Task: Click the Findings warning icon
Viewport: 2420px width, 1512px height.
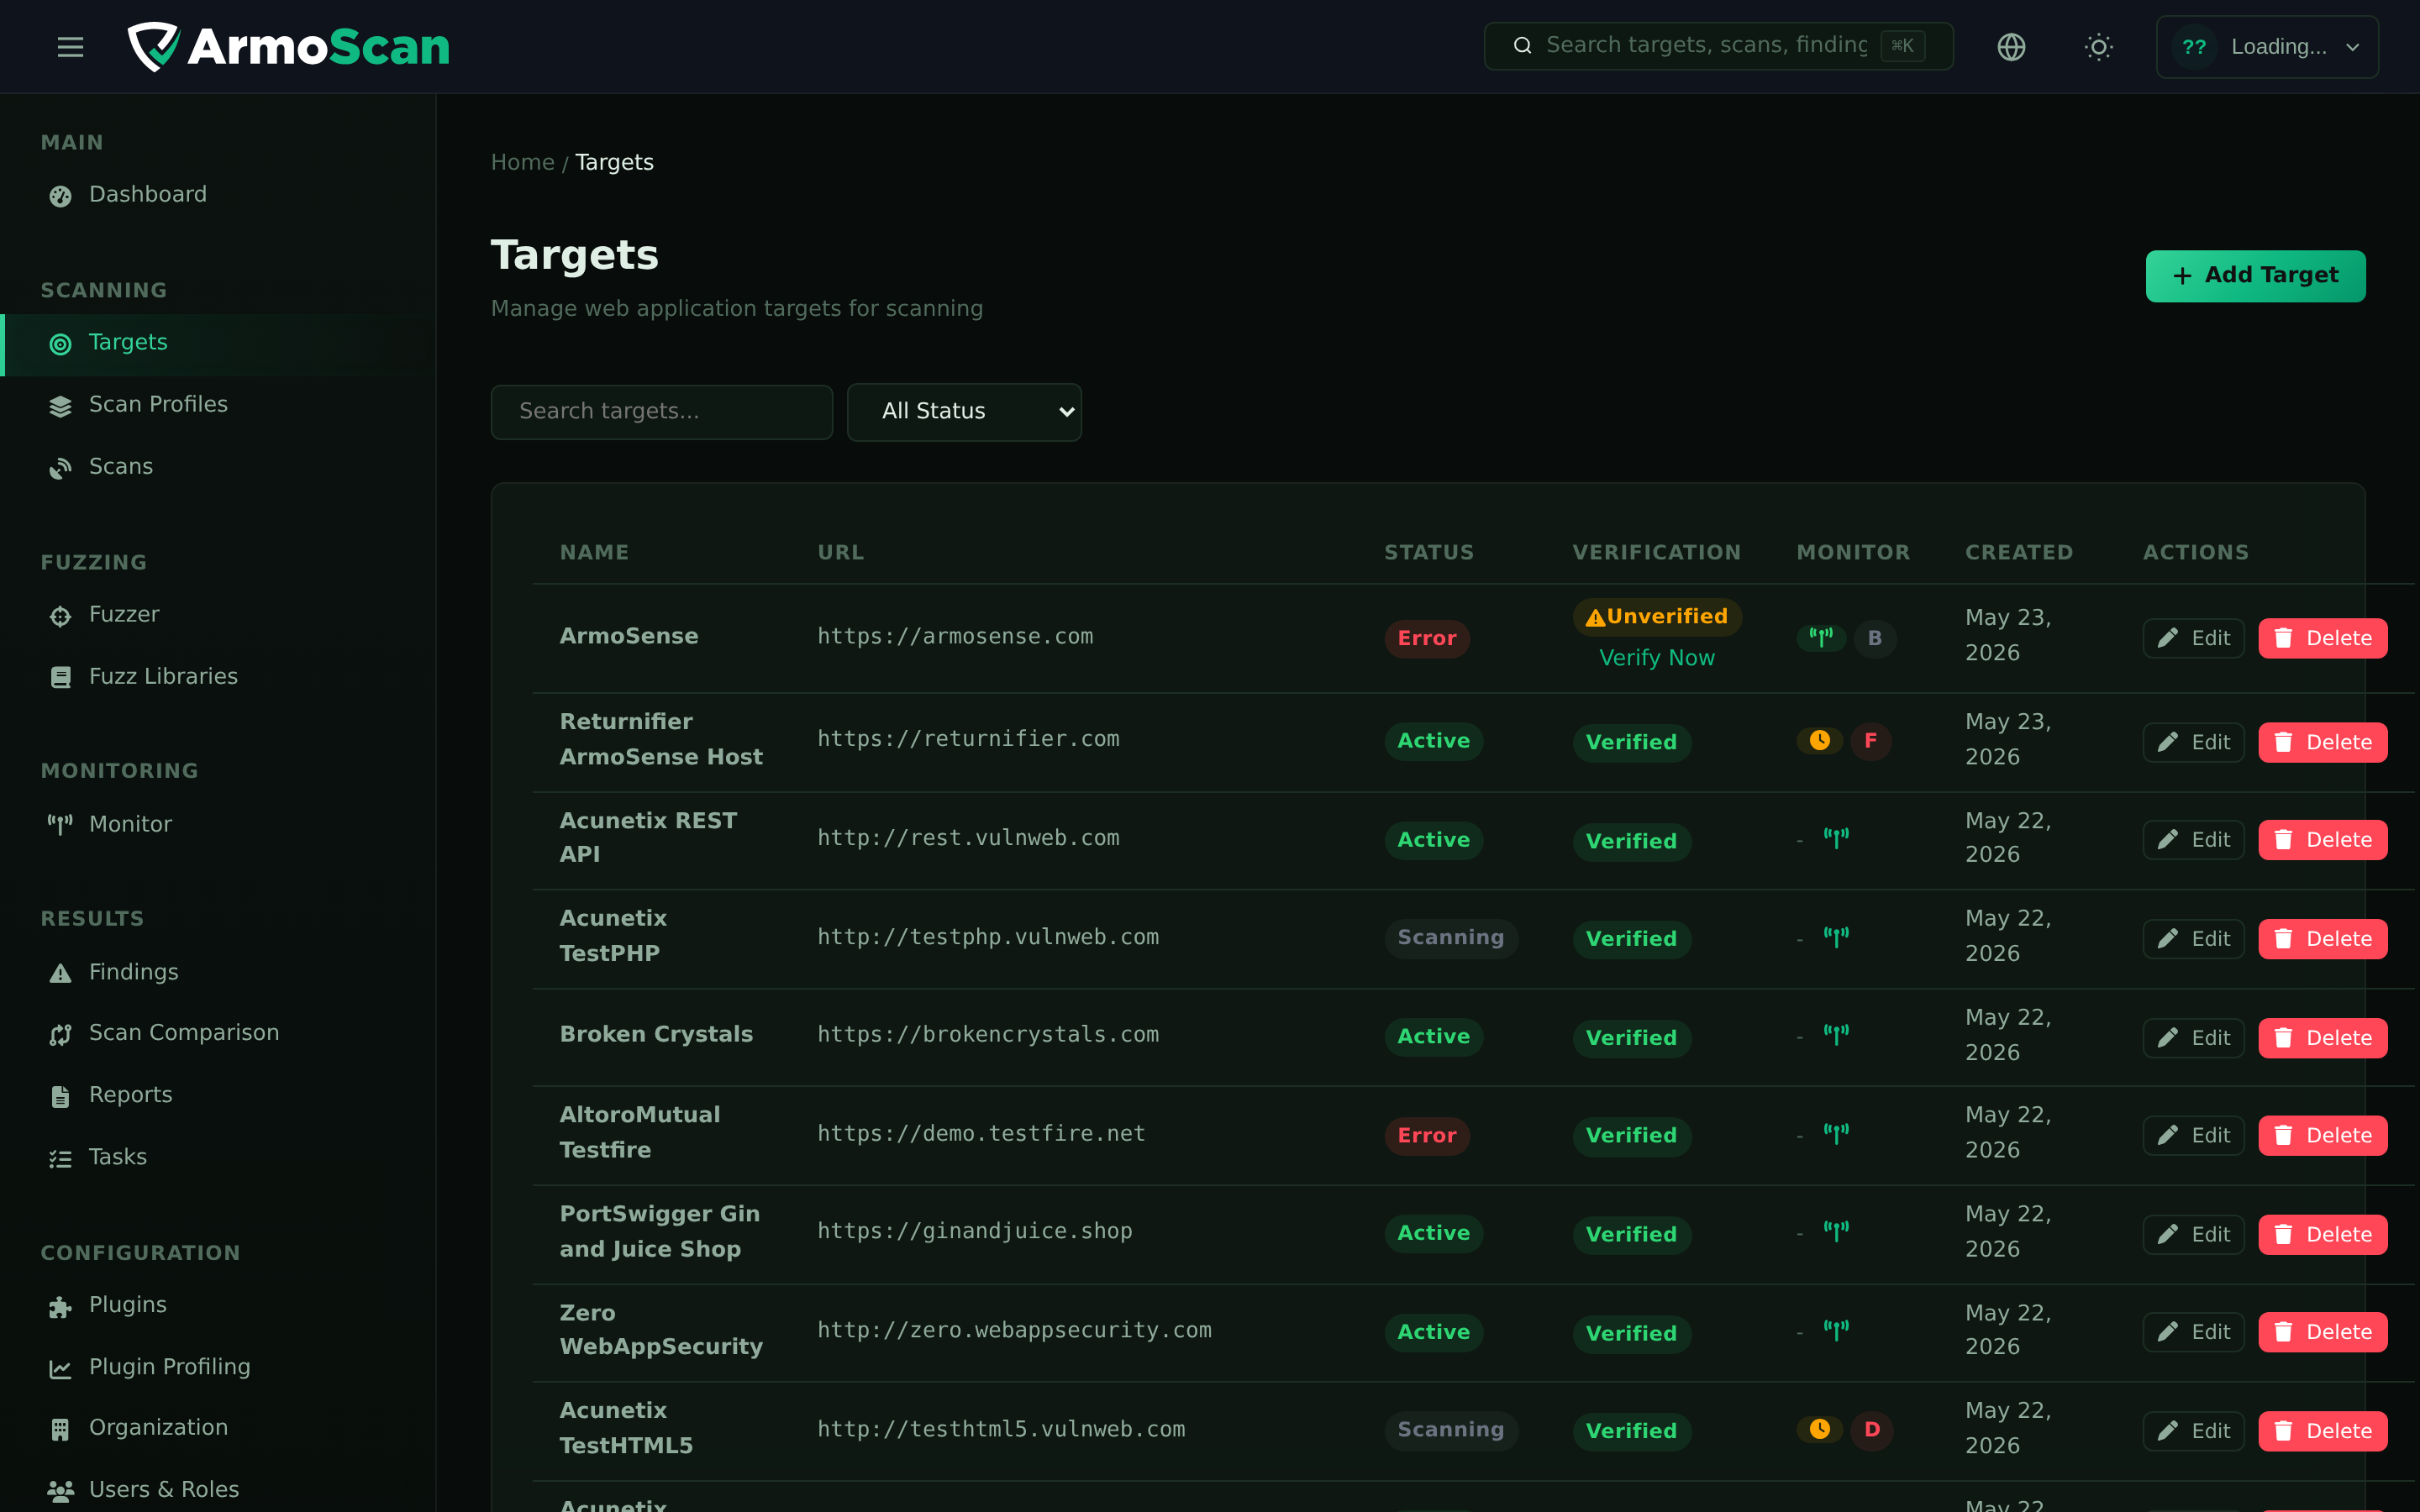Action: (x=60, y=973)
